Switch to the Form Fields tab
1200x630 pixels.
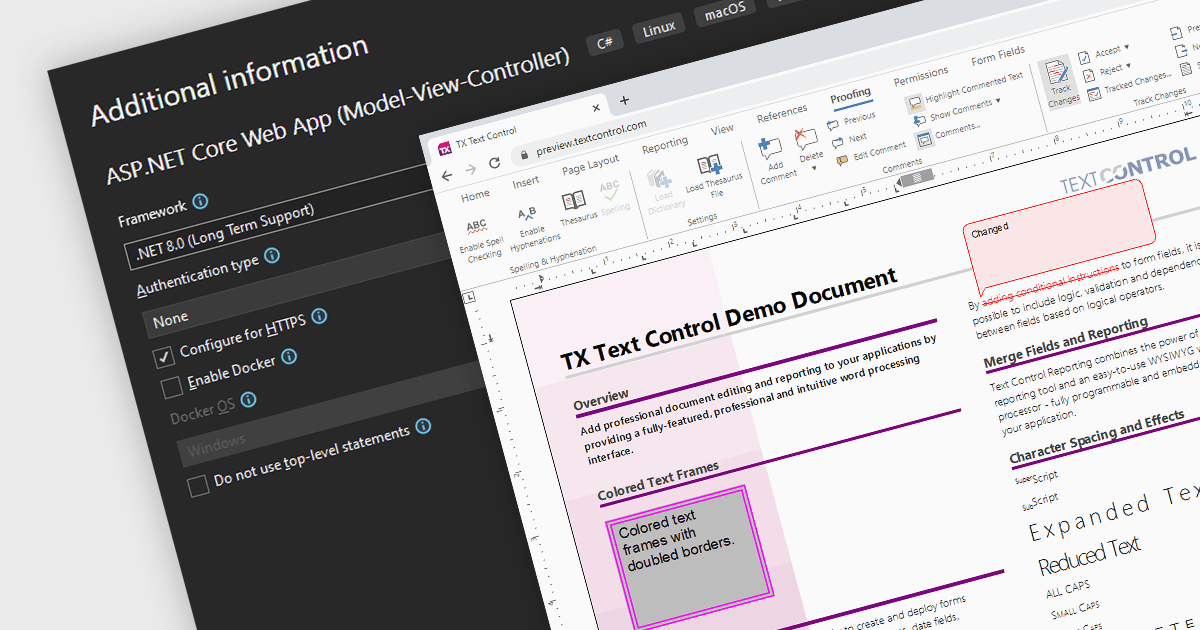point(998,55)
